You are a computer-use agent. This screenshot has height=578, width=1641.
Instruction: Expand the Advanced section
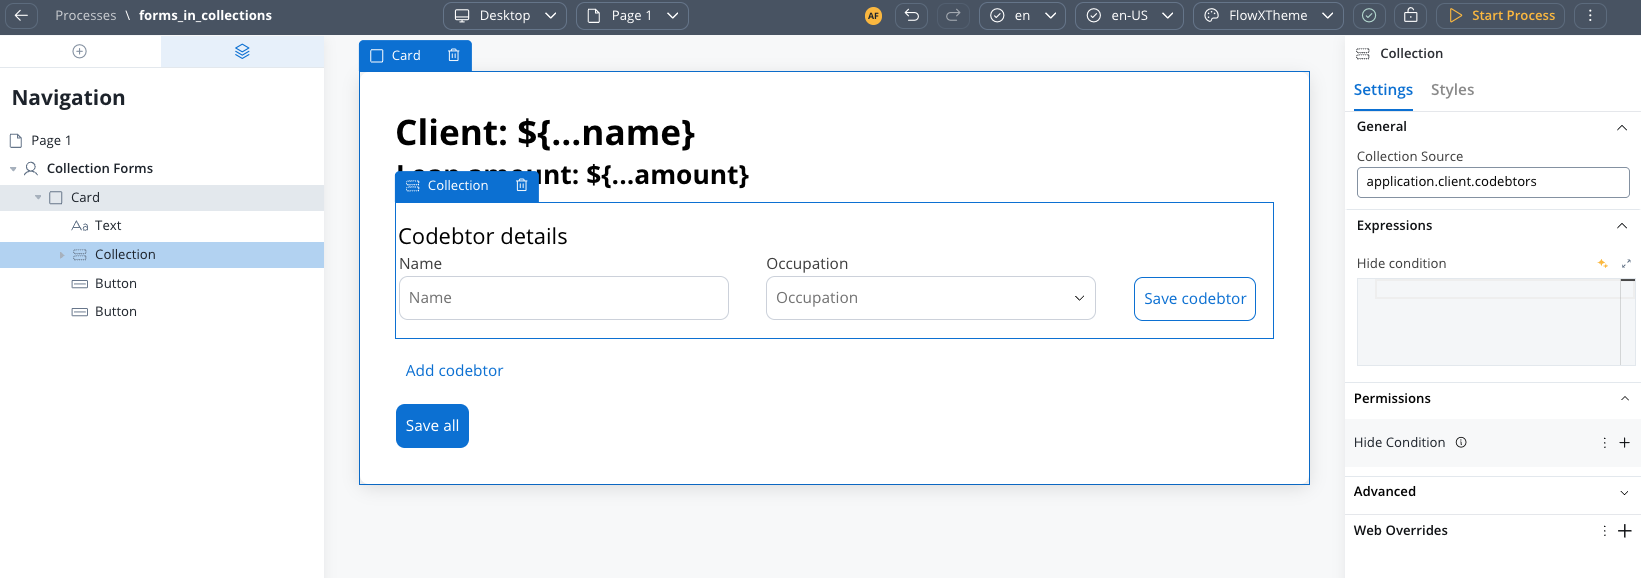pyautogui.click(x=1622, y=492)
